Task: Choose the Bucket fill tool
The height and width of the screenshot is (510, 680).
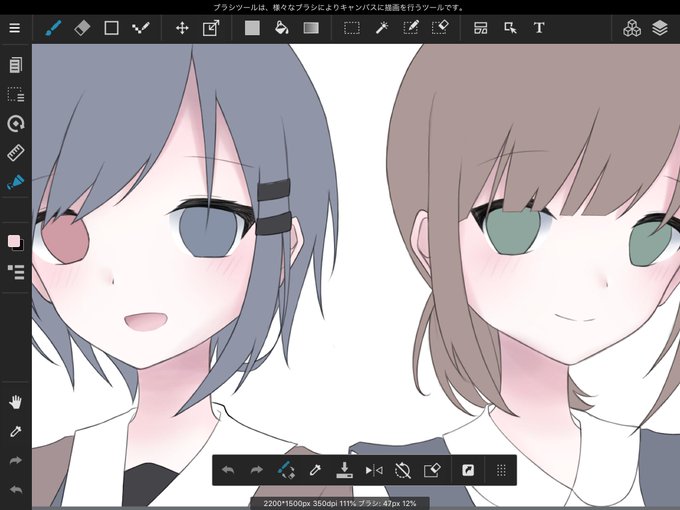Action: click(x=281, y=28)
